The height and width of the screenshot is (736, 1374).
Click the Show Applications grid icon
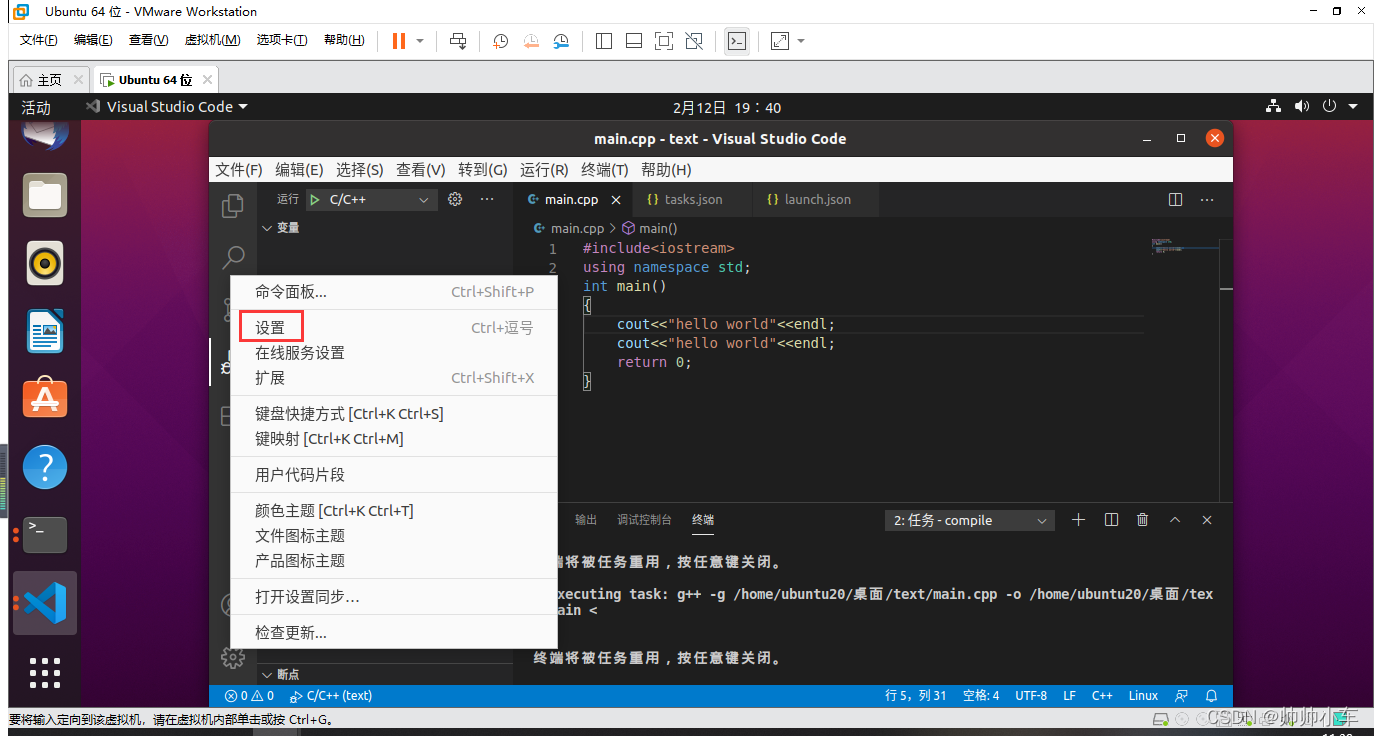[x=45, y=672]
